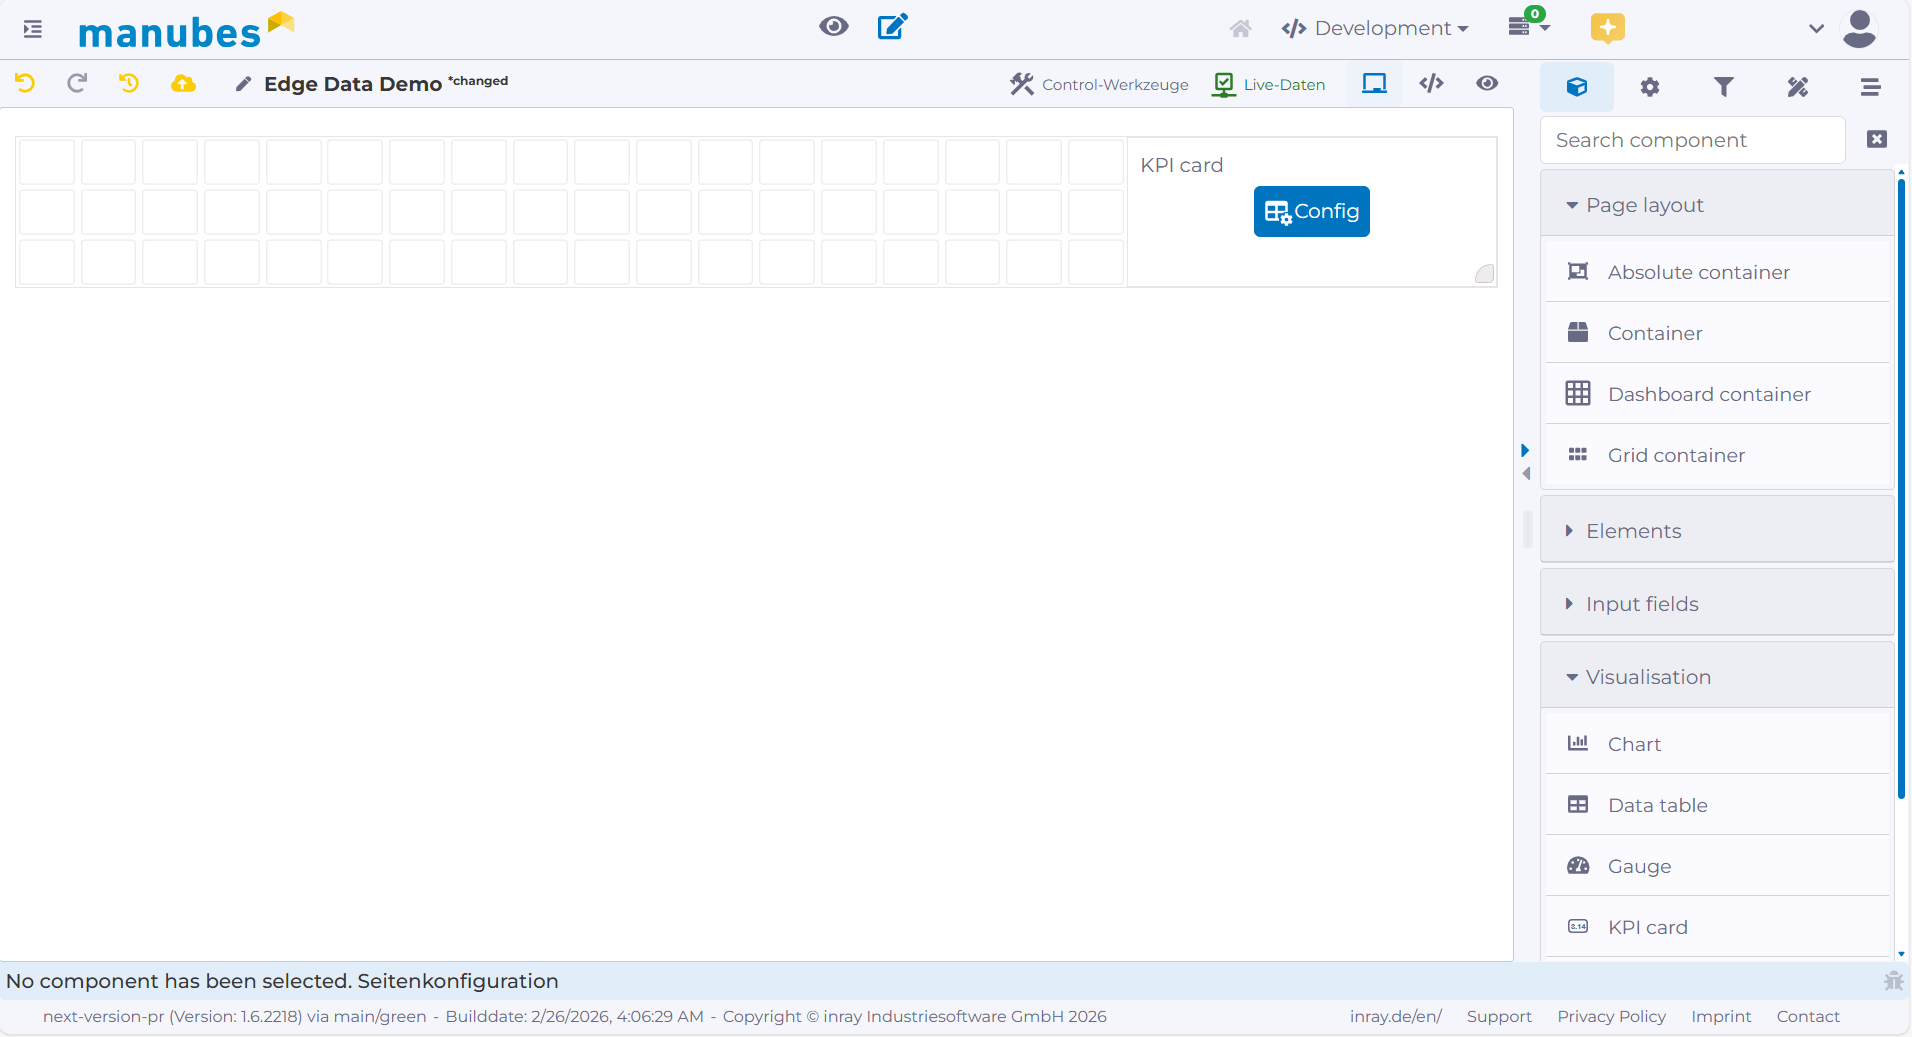Toggle Live-Daten on
1912x1037 pixels.
1268,84
